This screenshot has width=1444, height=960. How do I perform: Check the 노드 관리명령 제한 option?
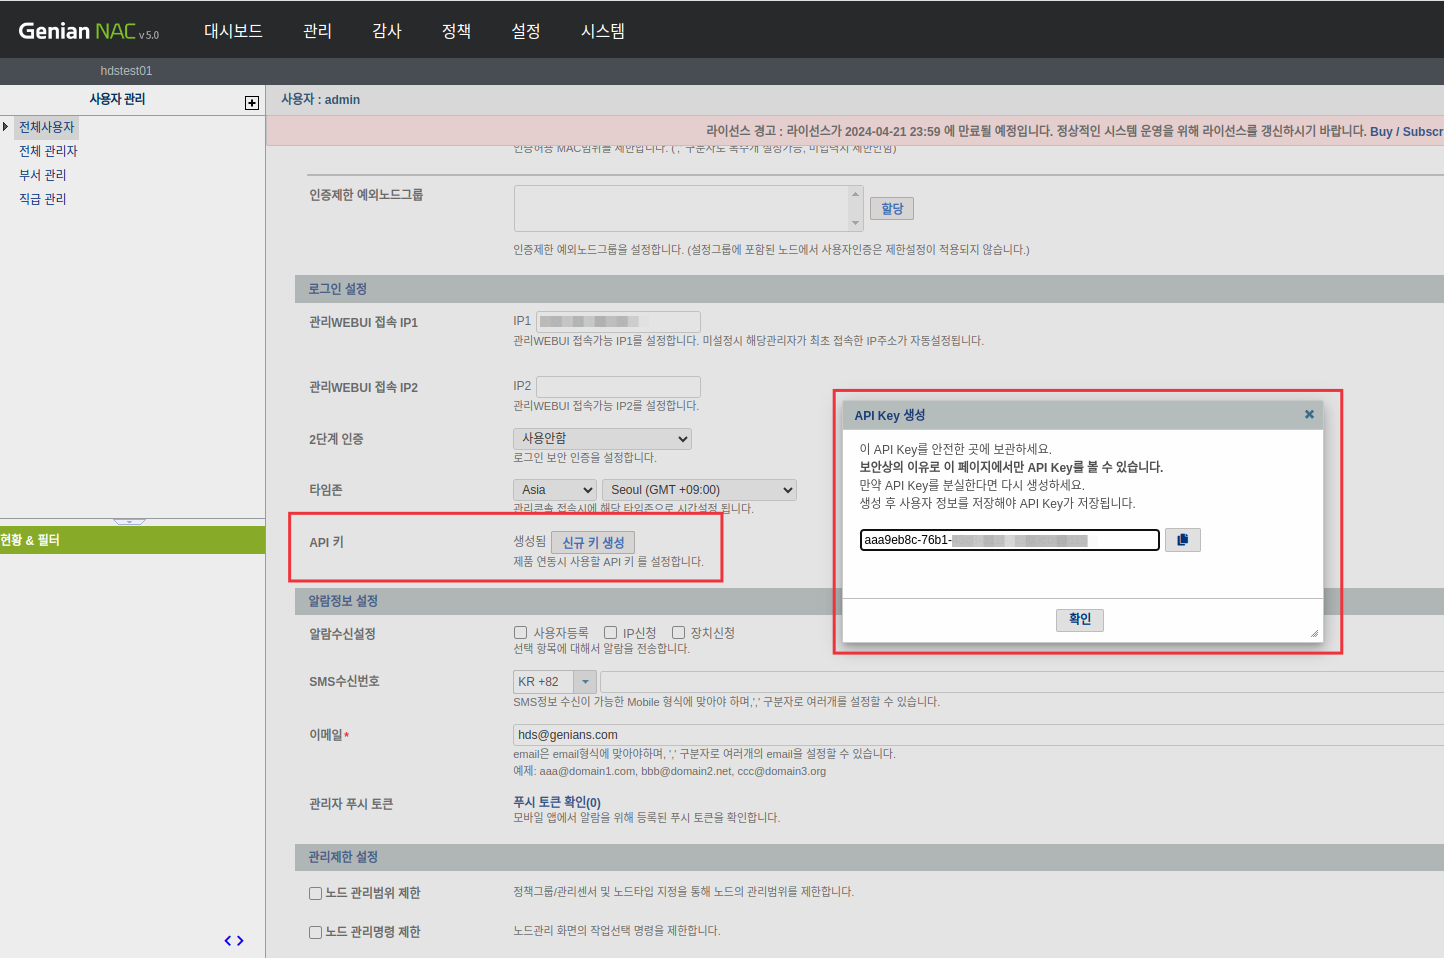(315, 931)
